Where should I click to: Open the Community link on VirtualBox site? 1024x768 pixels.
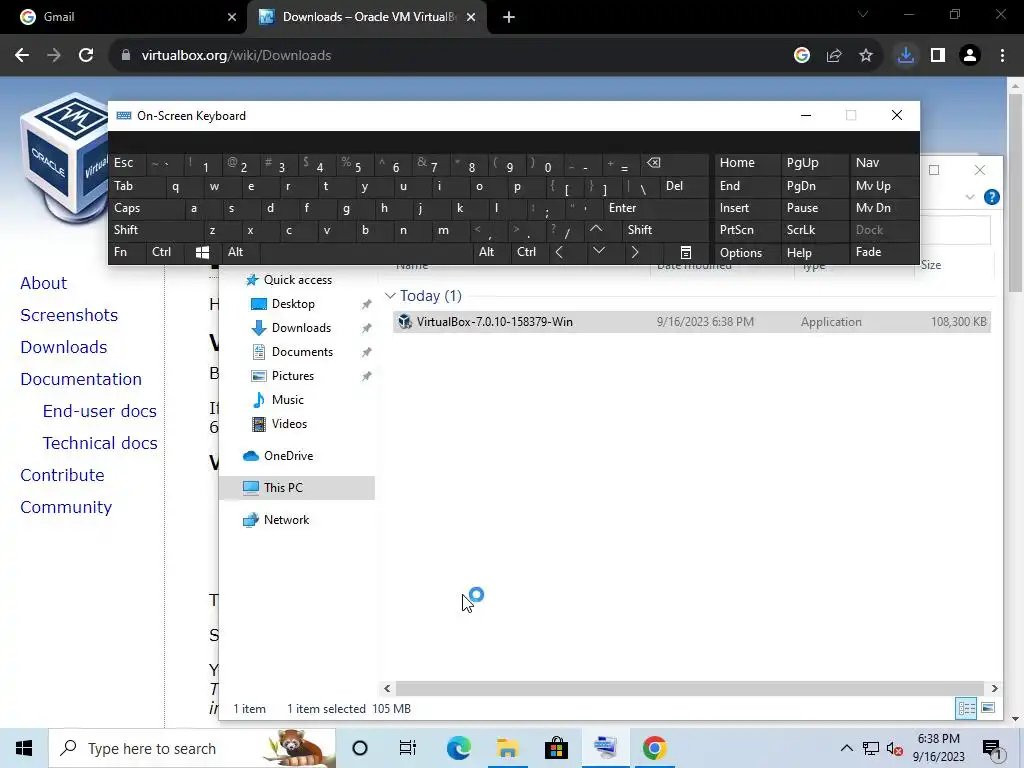click(x=66, y=507)
